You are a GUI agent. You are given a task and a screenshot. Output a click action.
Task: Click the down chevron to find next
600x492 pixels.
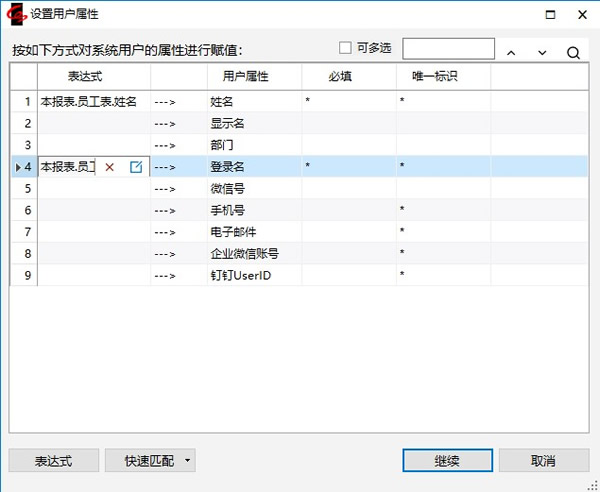[542, 52]
